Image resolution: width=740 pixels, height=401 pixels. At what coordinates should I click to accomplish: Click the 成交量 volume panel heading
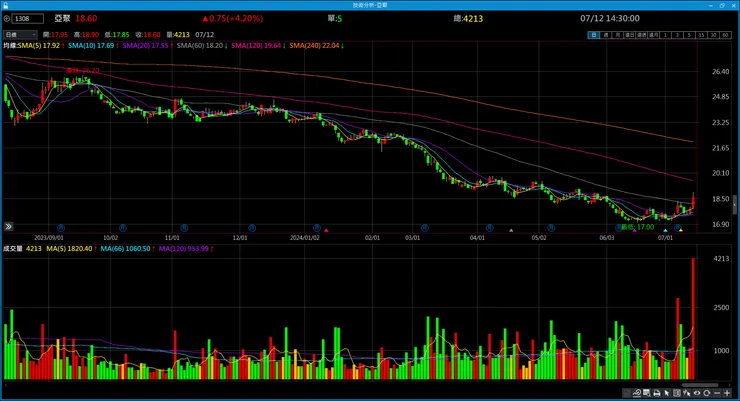pos(13,249)
